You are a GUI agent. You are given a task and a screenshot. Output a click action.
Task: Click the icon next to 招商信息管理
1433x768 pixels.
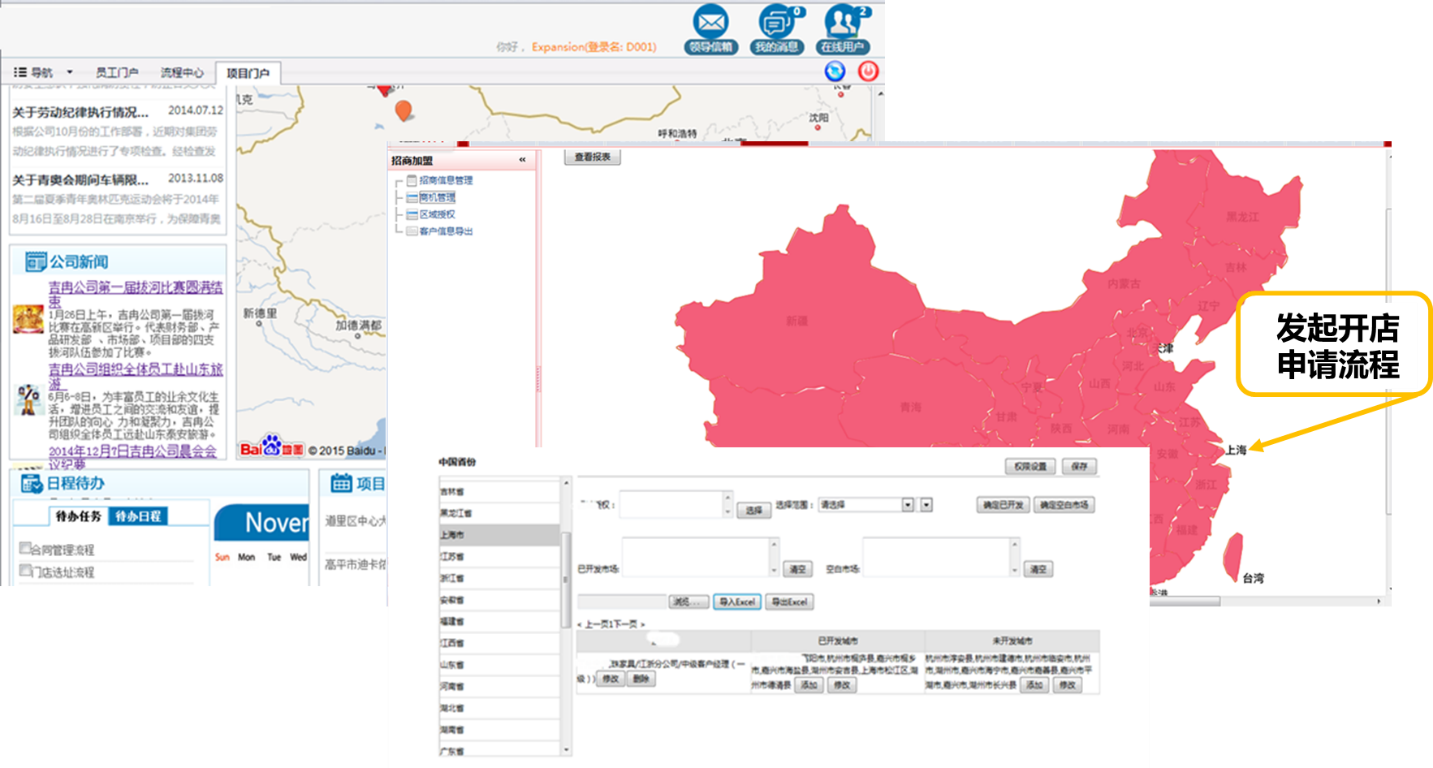[x=412, y=180]
